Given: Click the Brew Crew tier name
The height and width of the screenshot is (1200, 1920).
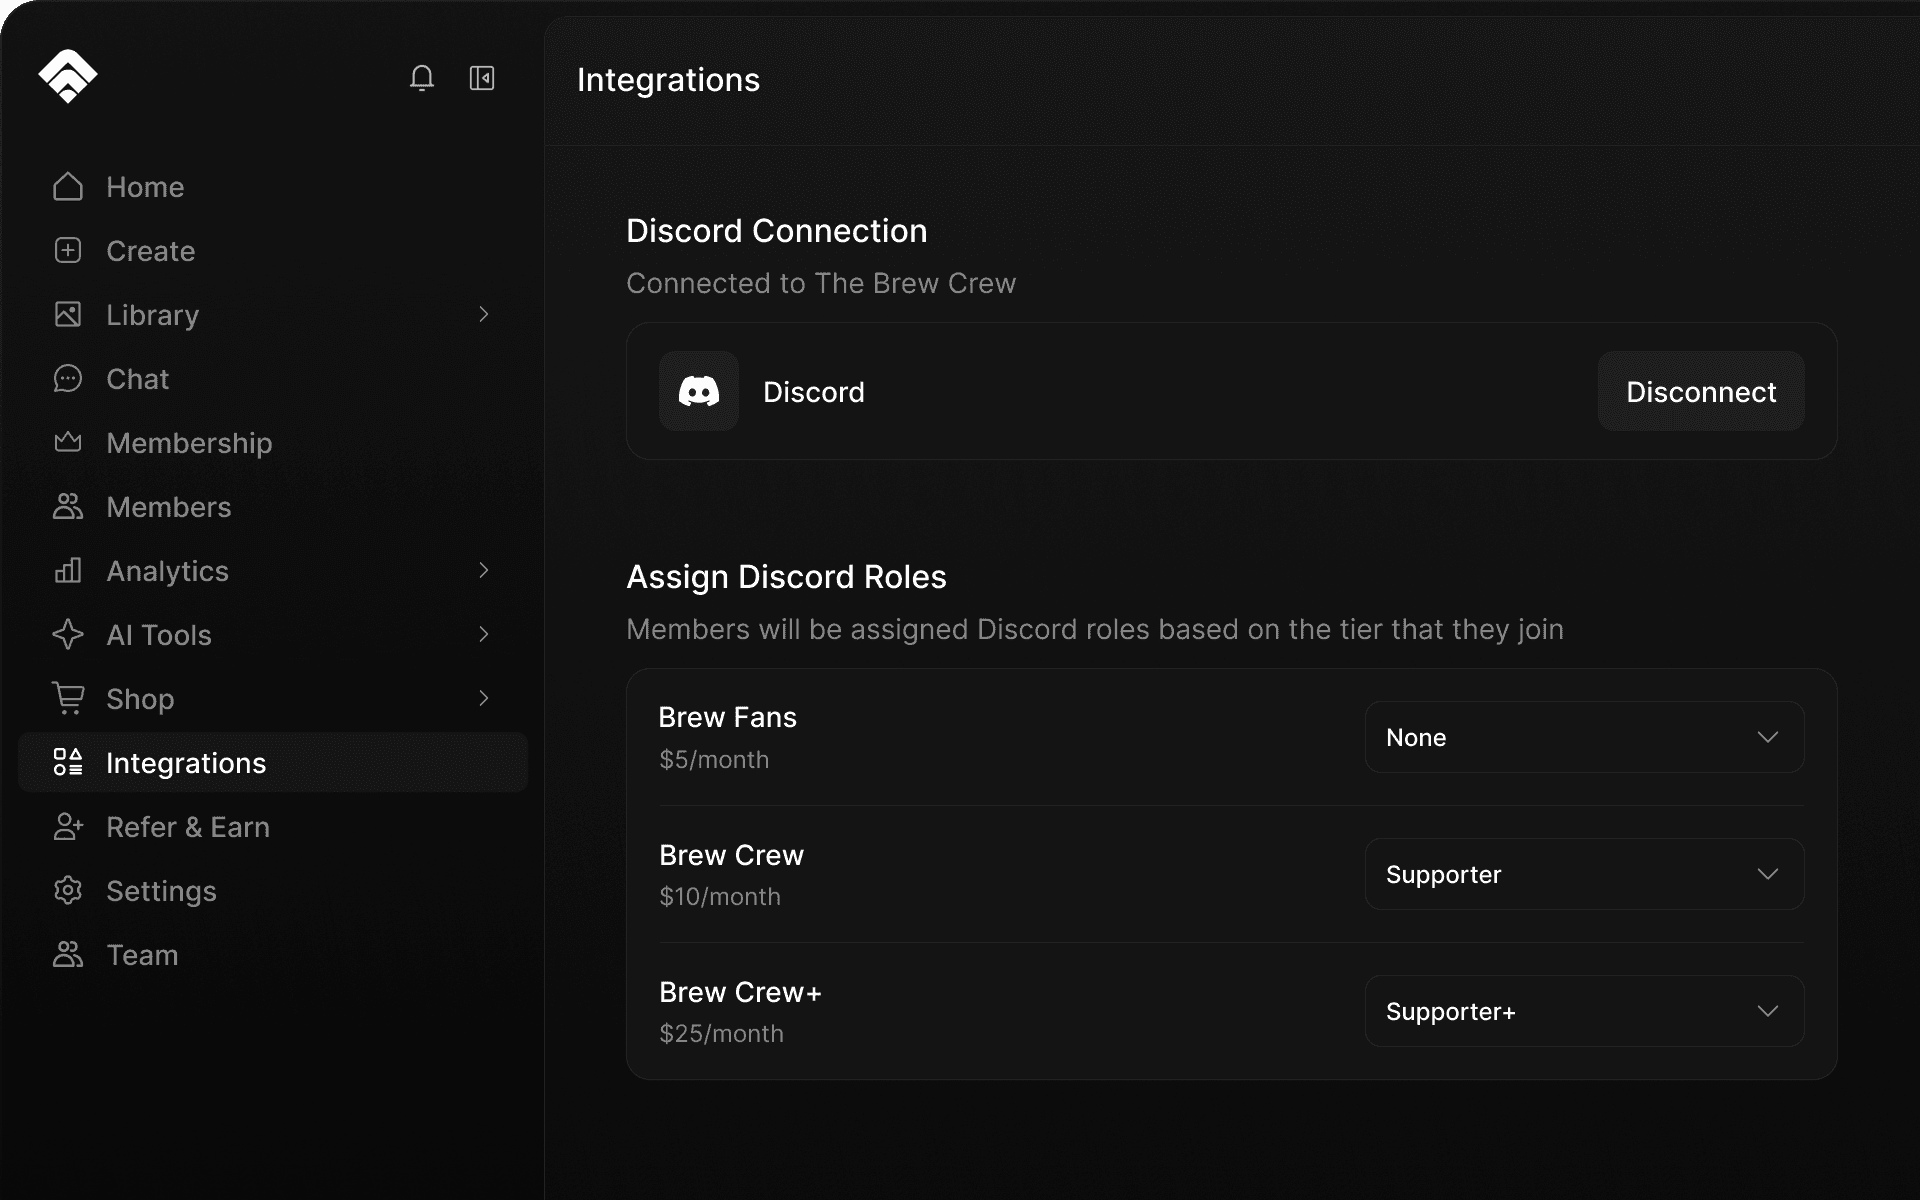Looking at the screenshot, I should coord(731,855).
